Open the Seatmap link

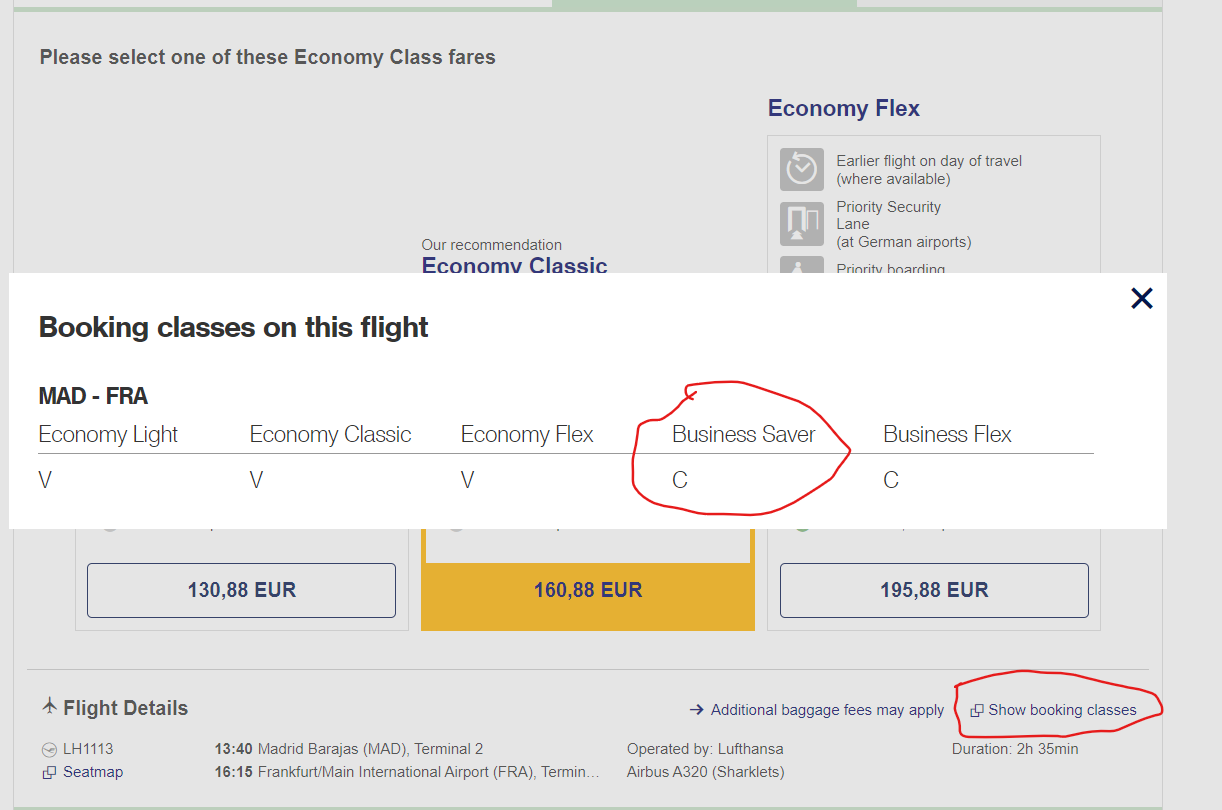92,772
